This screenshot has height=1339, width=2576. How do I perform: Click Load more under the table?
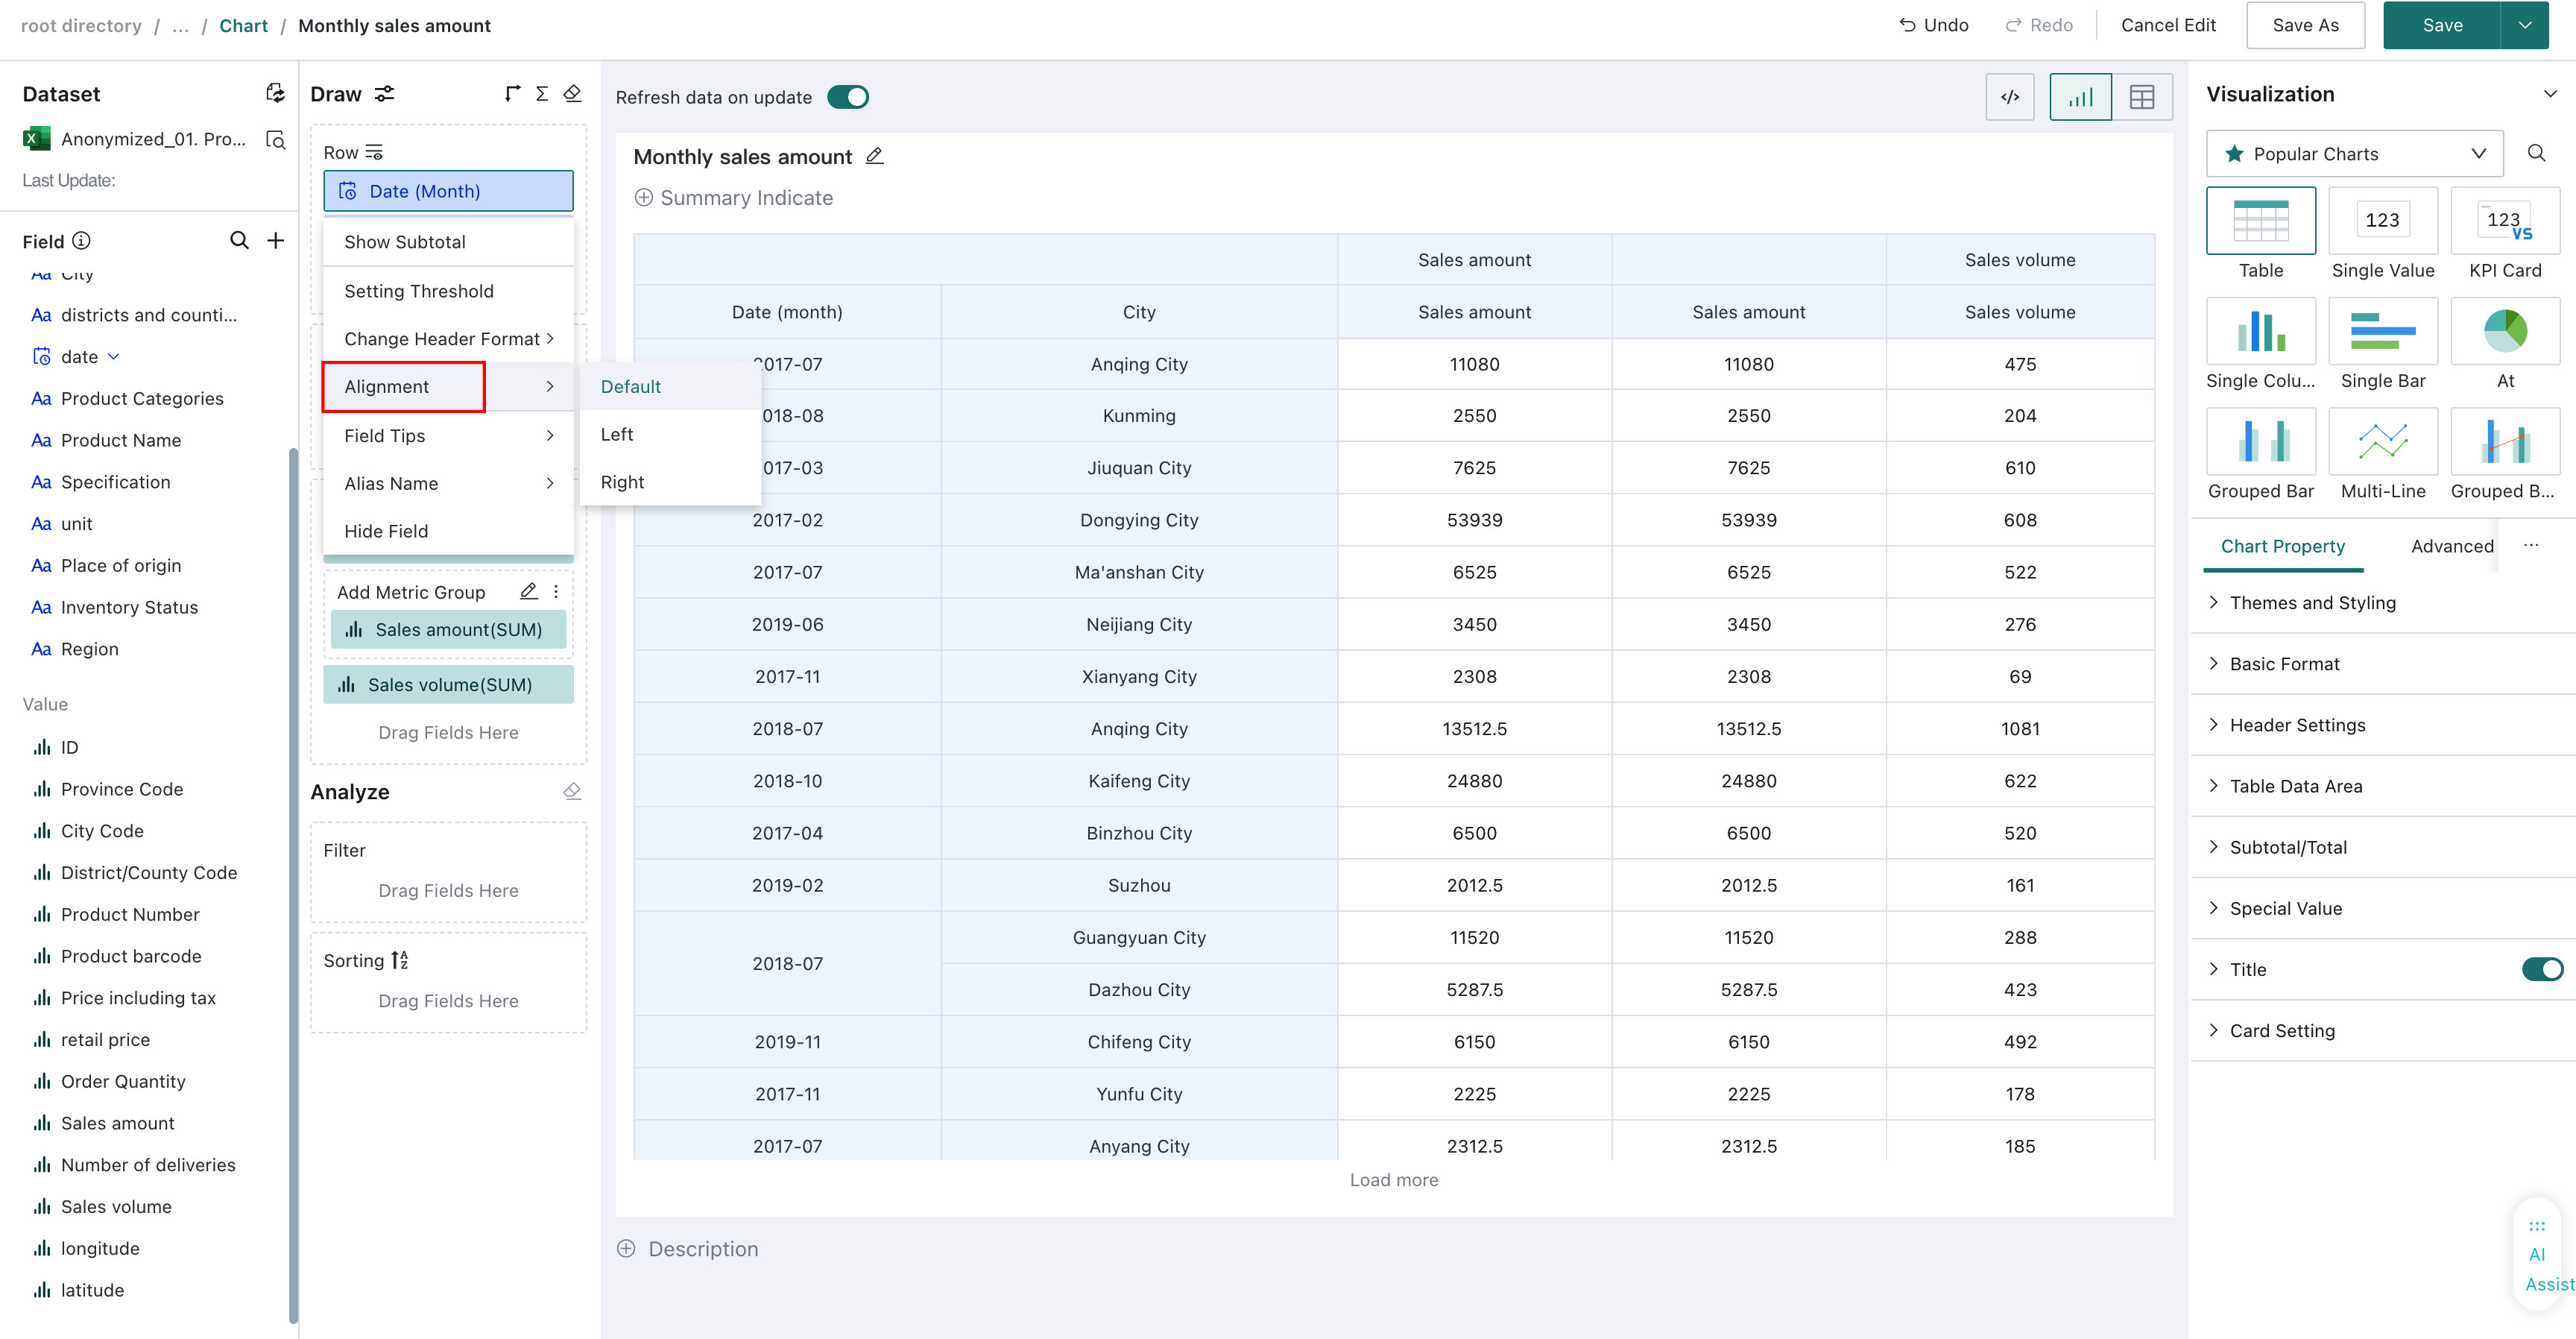[x=1393, y=1179]
